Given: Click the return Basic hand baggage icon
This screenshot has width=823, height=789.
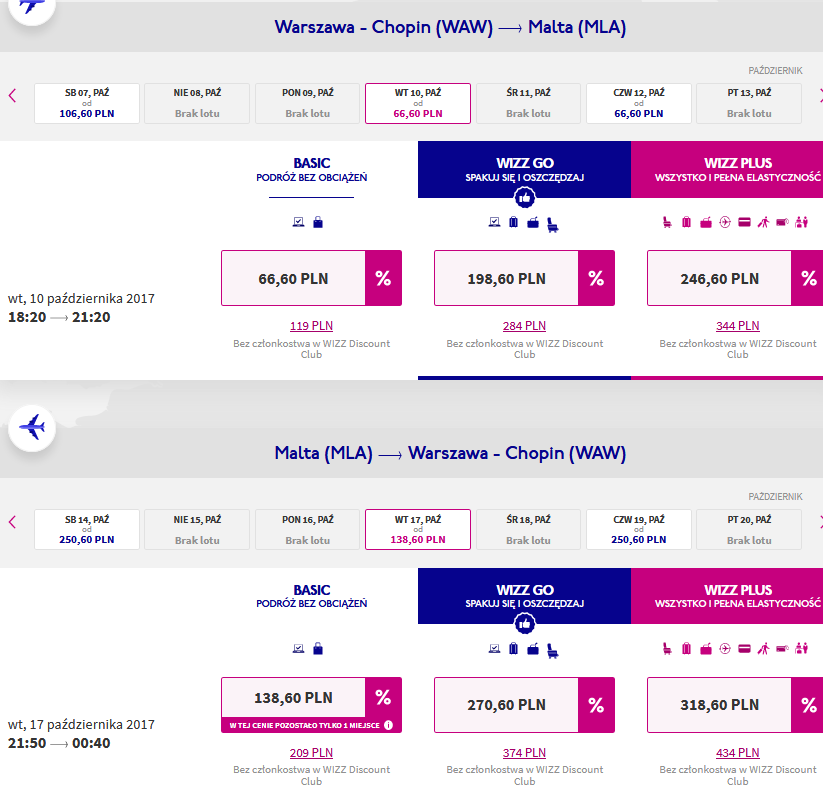Looking at the screenshot, I should click(318, 649).
